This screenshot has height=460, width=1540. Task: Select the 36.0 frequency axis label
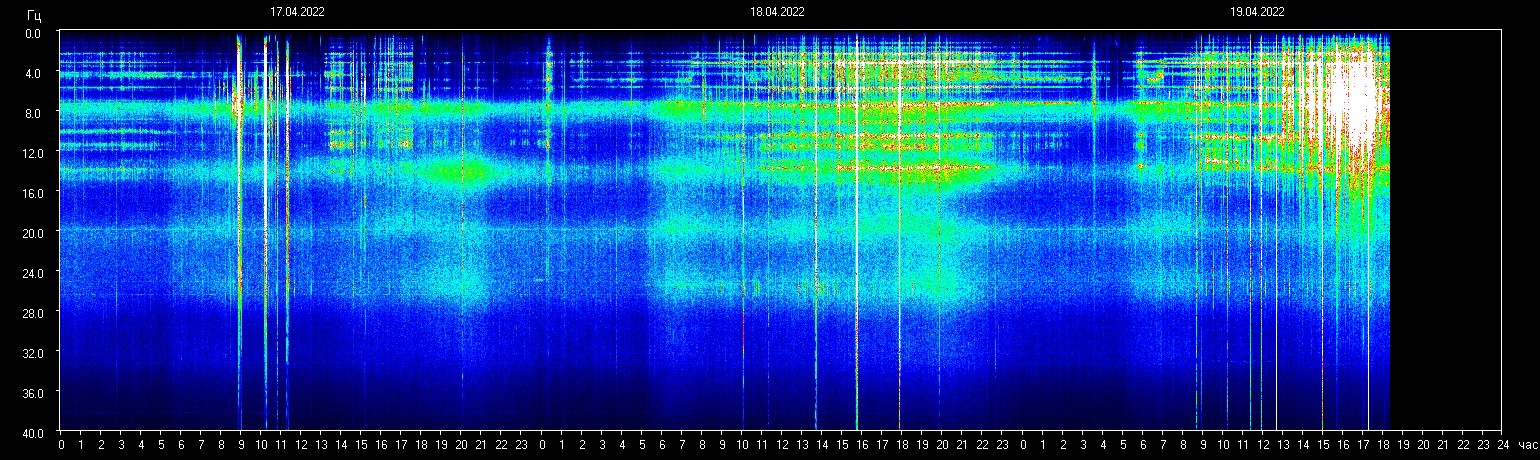point(33,392)
